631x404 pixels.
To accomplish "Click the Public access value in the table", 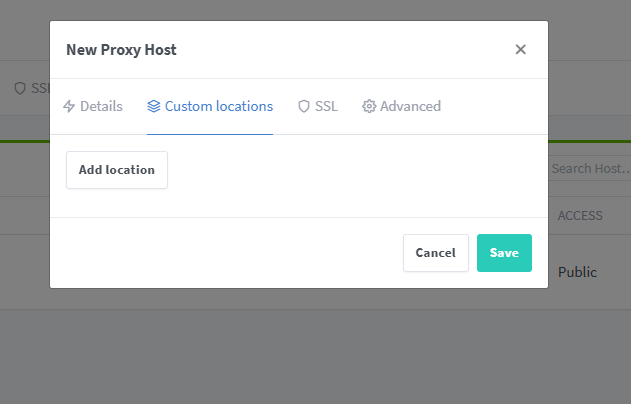I will click(x=577, y=272).
